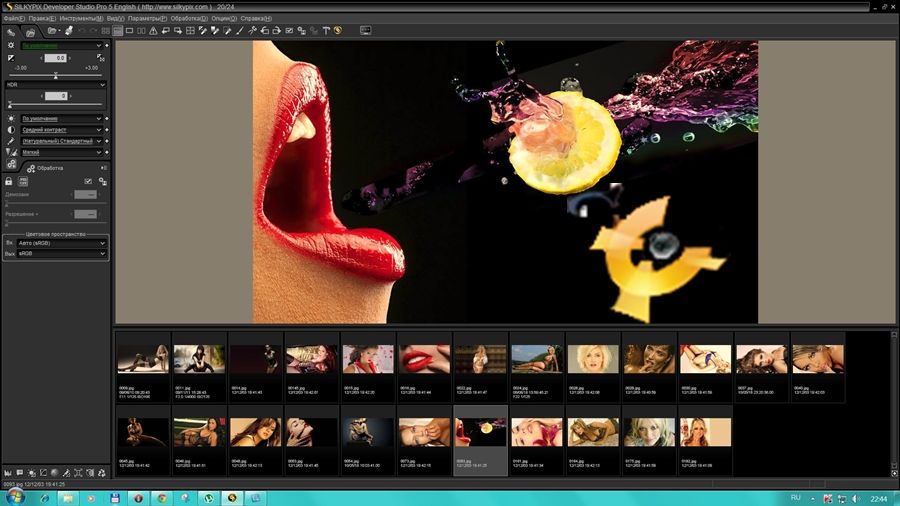Open the Файл menu
Image resolution: width=900 pixels, height=506 pixels.
(14, 18)
